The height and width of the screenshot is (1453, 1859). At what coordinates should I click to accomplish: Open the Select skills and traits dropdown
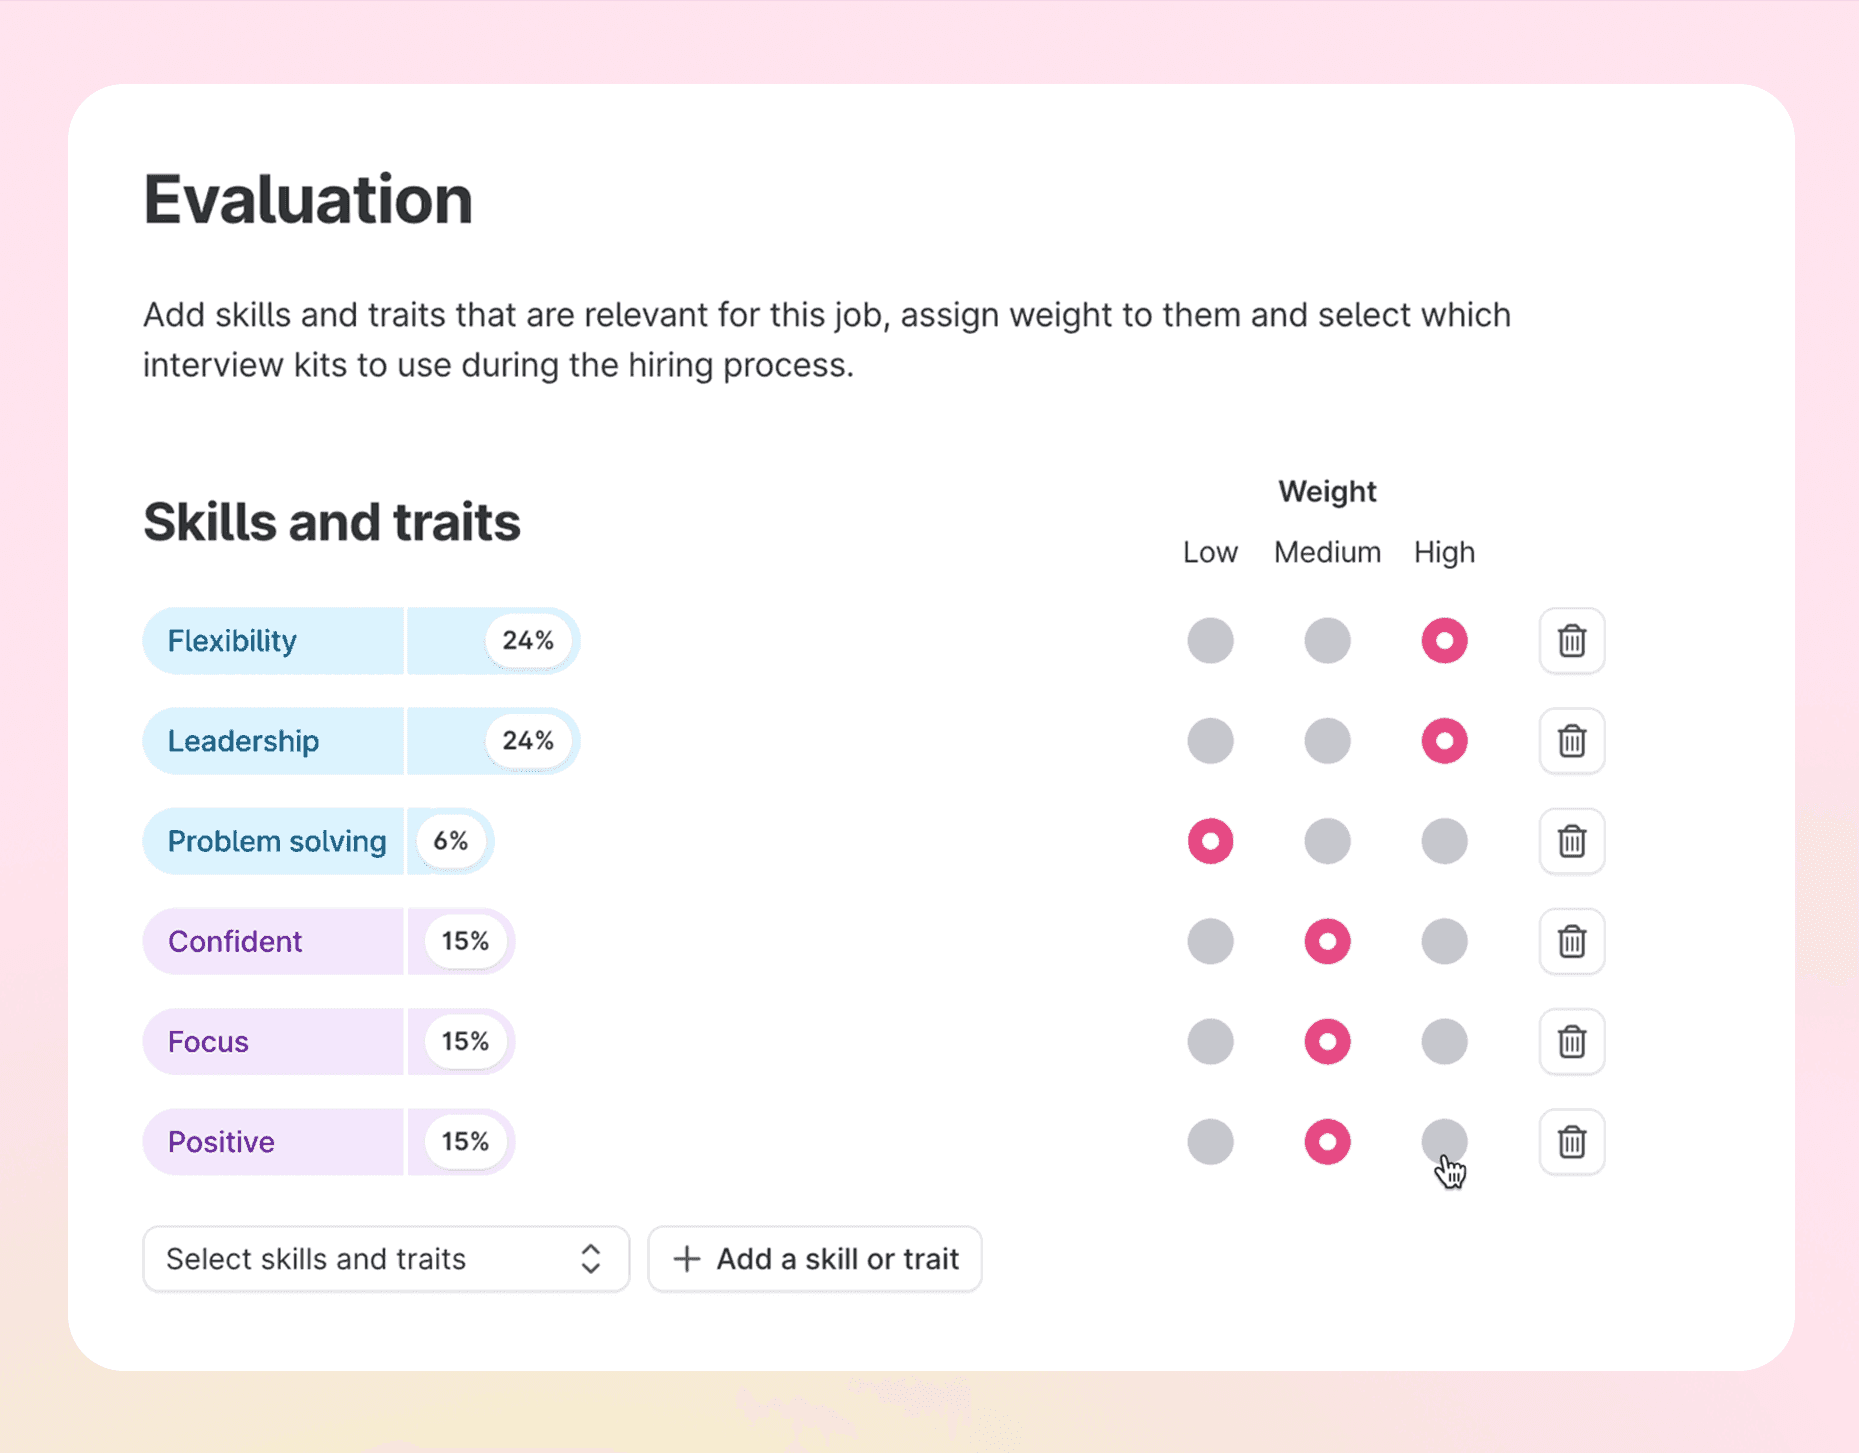(386, 1258)
